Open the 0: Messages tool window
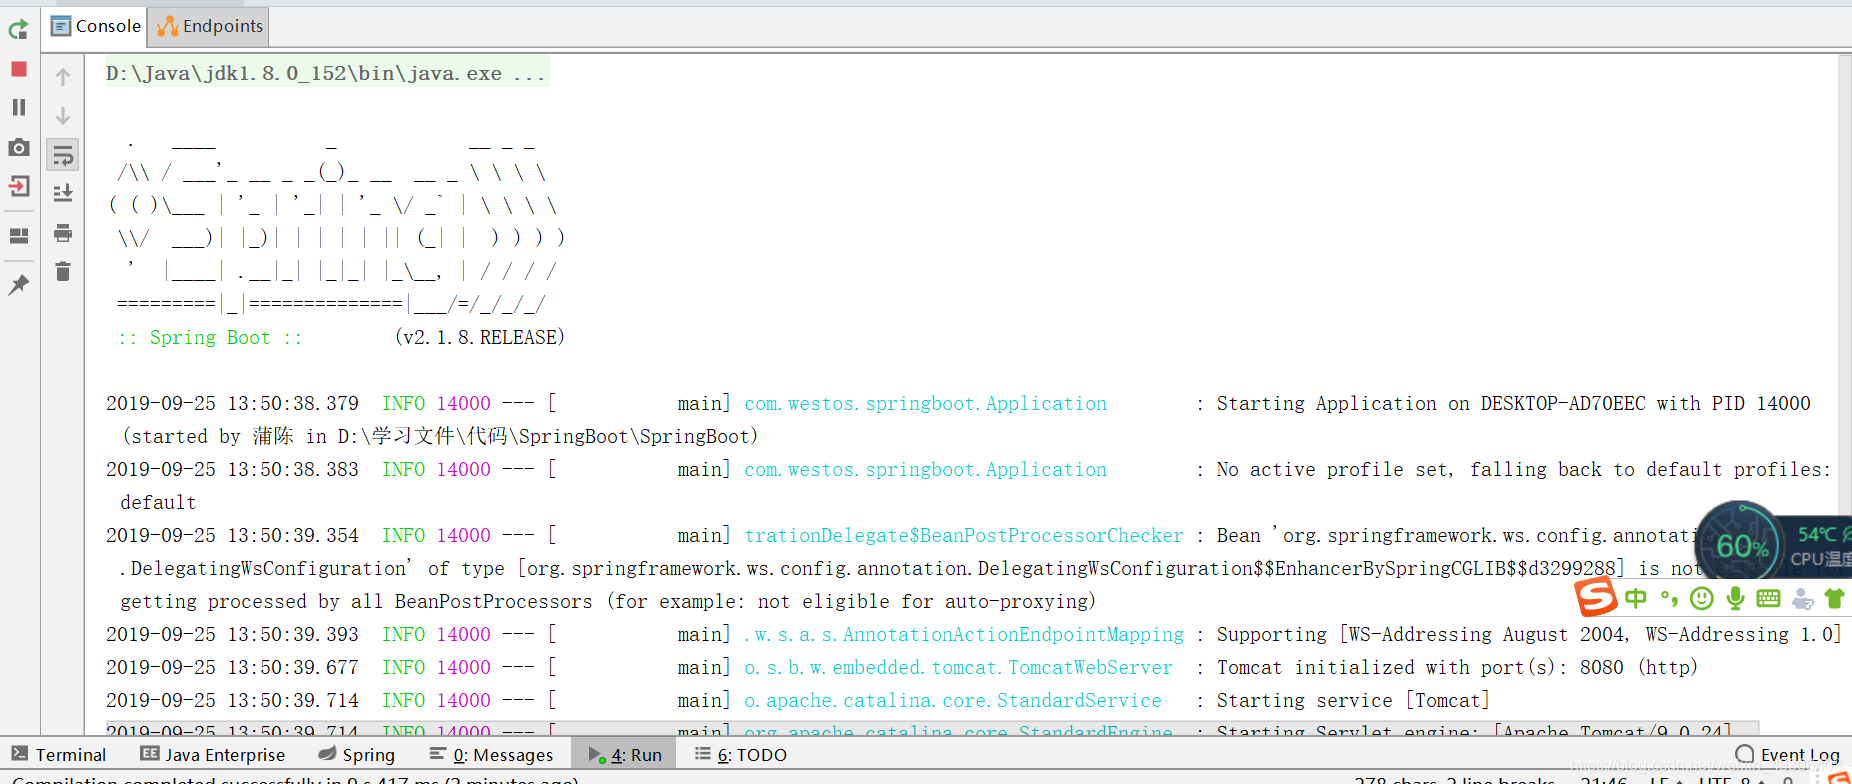The width and height of the screenshot is (1852, 784). pos(491,755)
